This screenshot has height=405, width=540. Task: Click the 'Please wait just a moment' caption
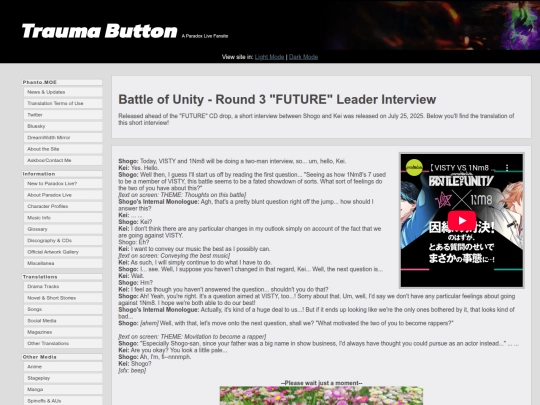(x=321, y=383)
